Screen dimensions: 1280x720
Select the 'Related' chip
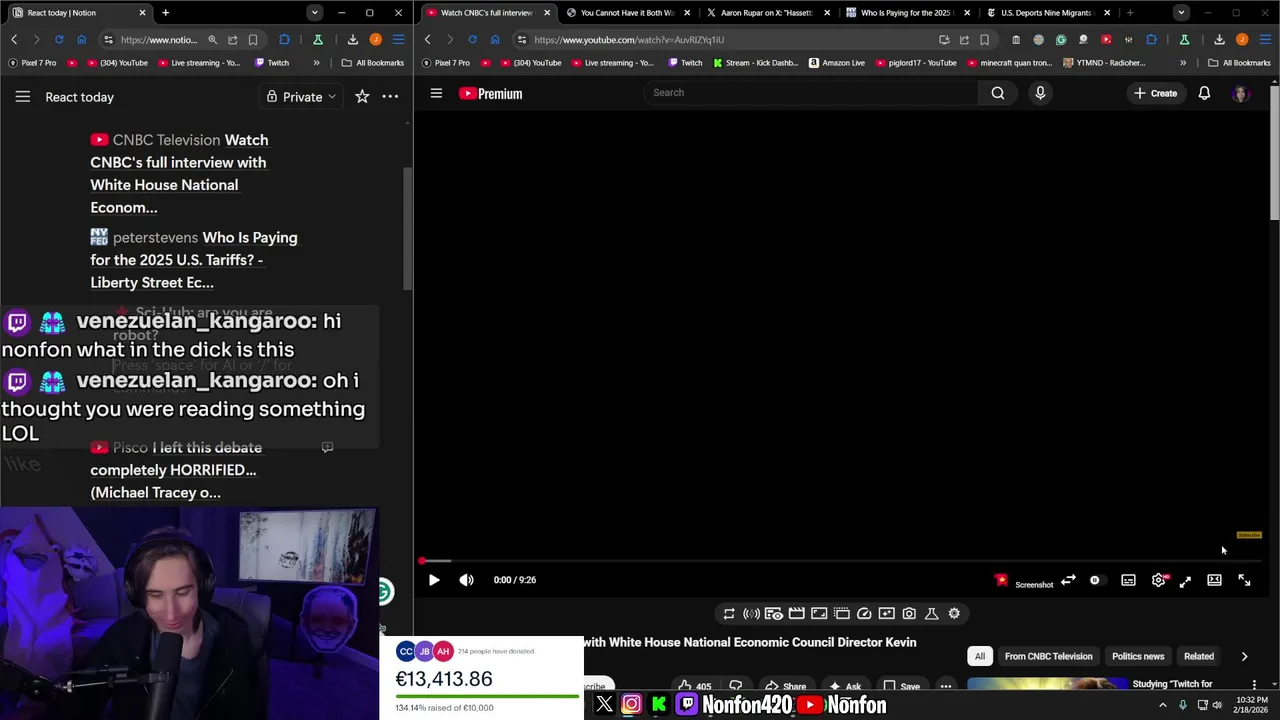tap(1199, 656)
